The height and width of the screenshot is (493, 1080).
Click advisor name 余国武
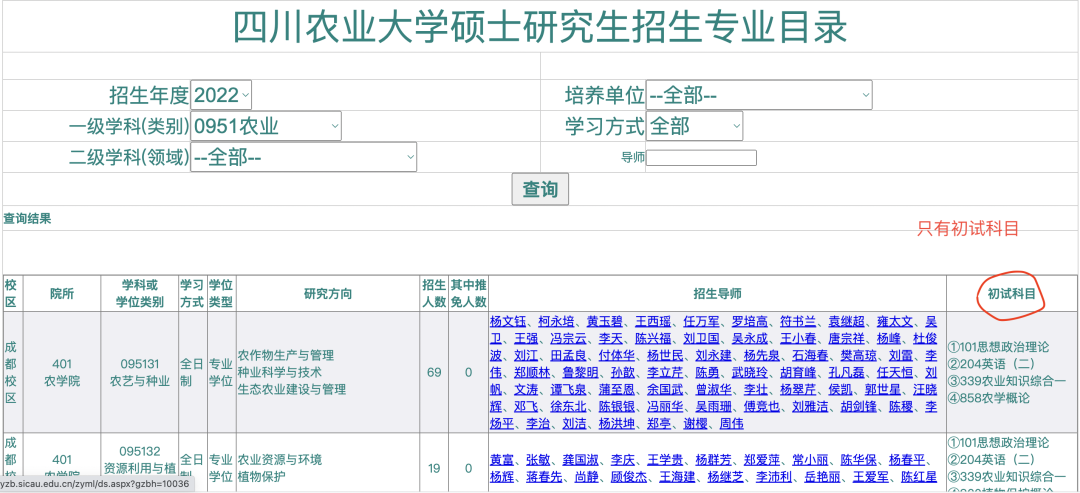[x=665, y=390]
